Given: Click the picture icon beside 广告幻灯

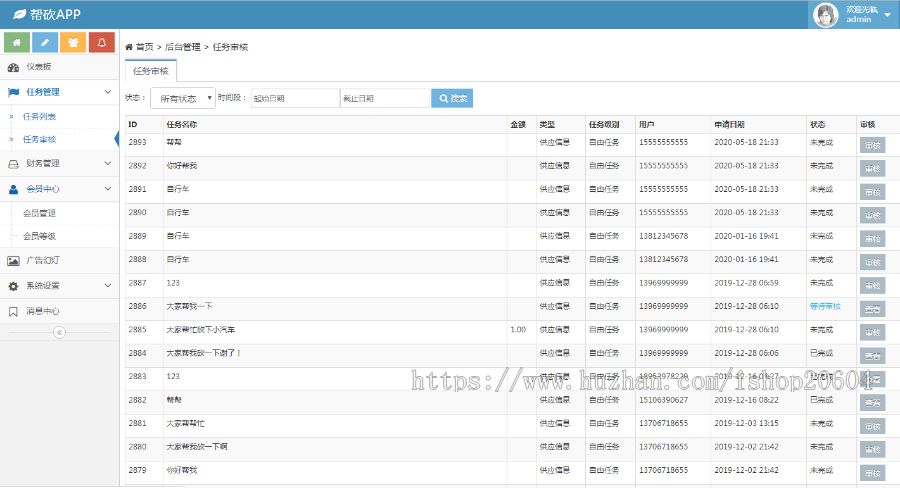Looking at the screenshot, I should (x=13, y=261).
